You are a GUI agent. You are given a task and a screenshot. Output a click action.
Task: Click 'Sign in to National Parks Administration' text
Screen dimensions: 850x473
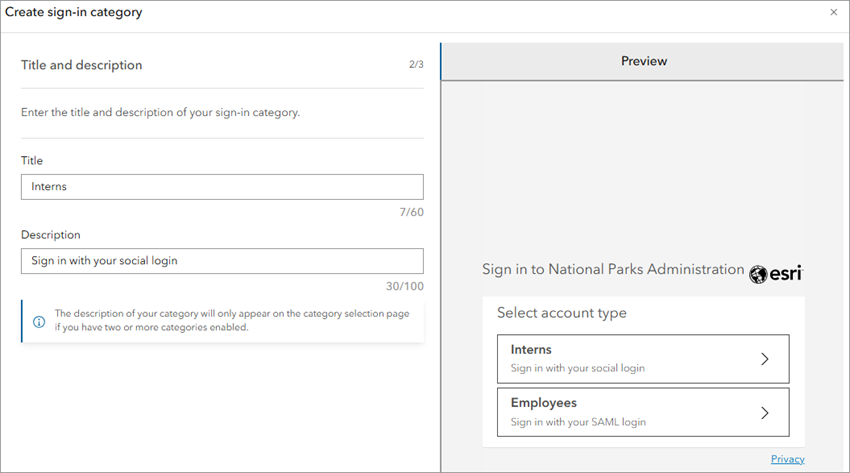pos(613,270)
